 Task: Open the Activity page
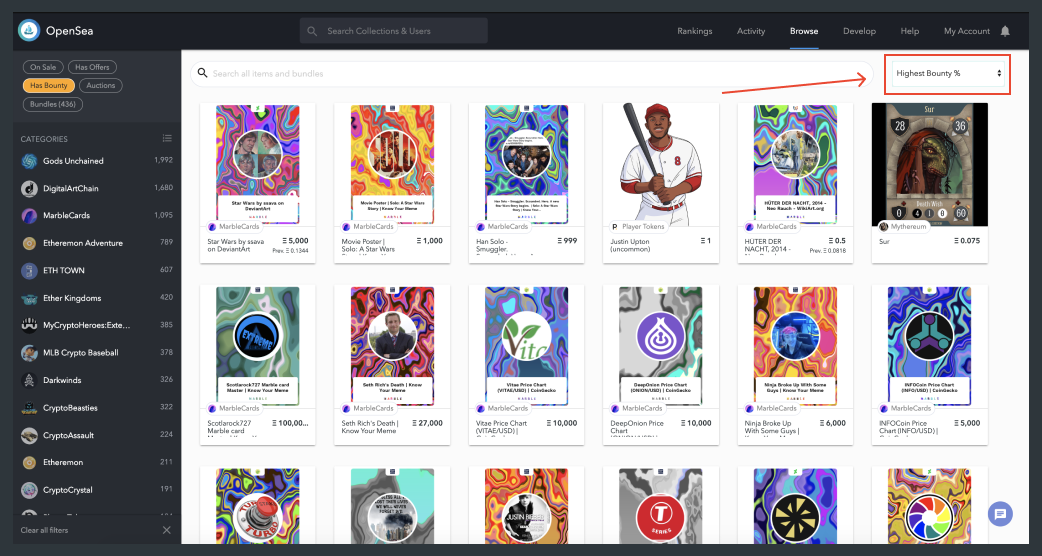[751, 31]
